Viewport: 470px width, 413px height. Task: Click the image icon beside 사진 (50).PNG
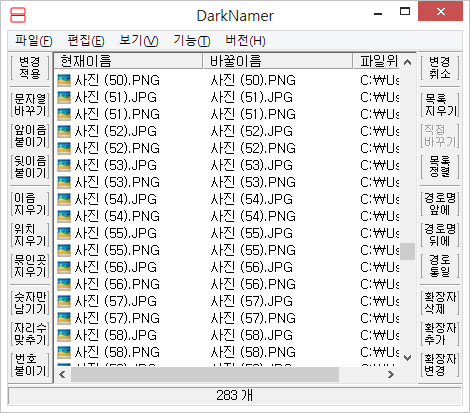tap(64, 80)
